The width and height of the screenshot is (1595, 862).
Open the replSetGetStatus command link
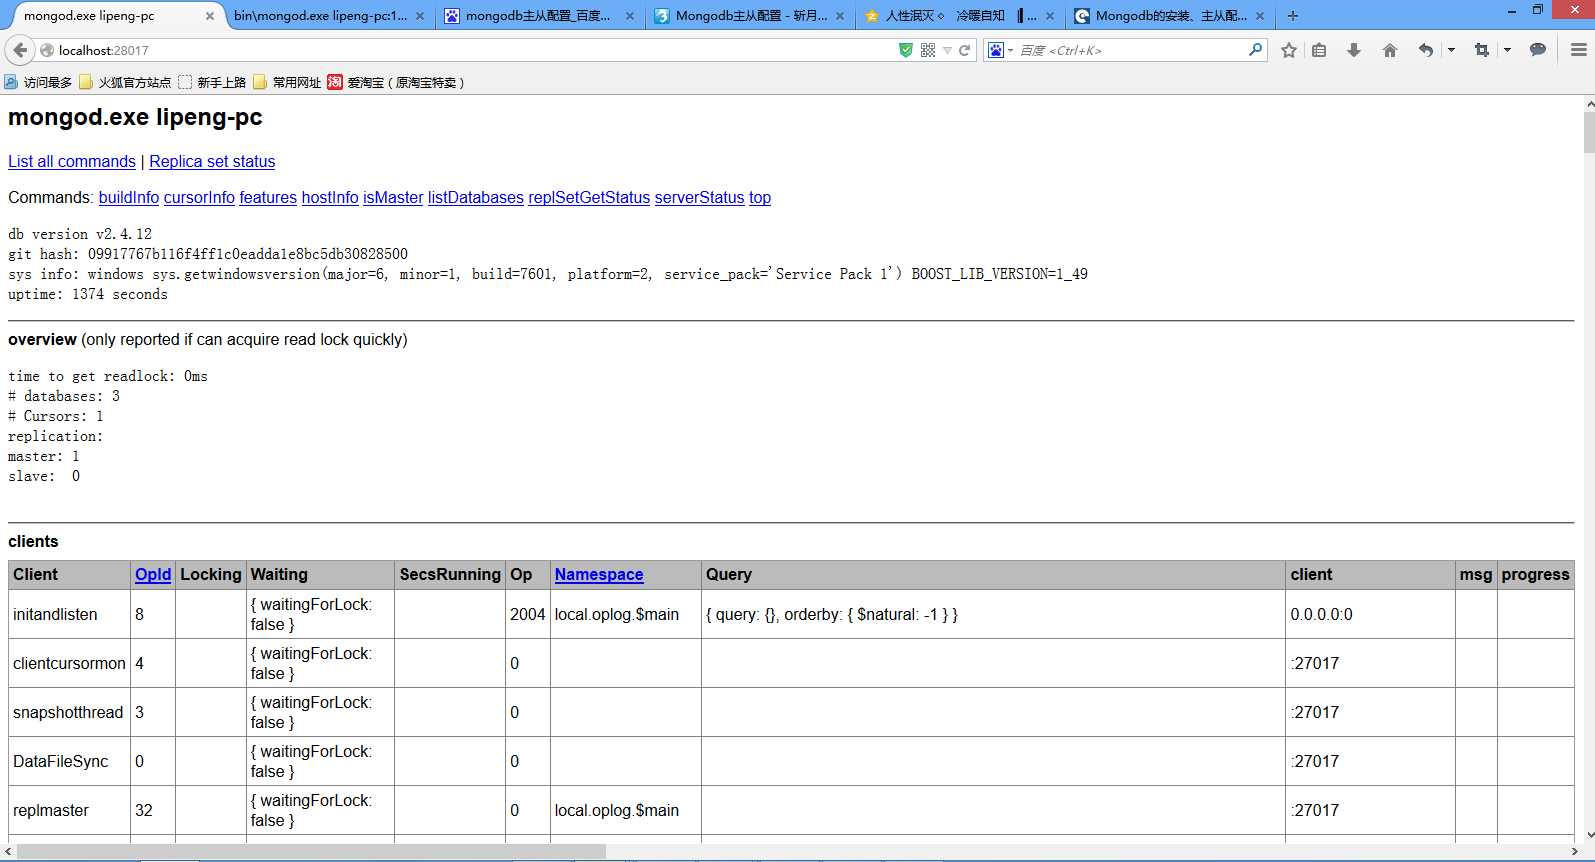589,197
